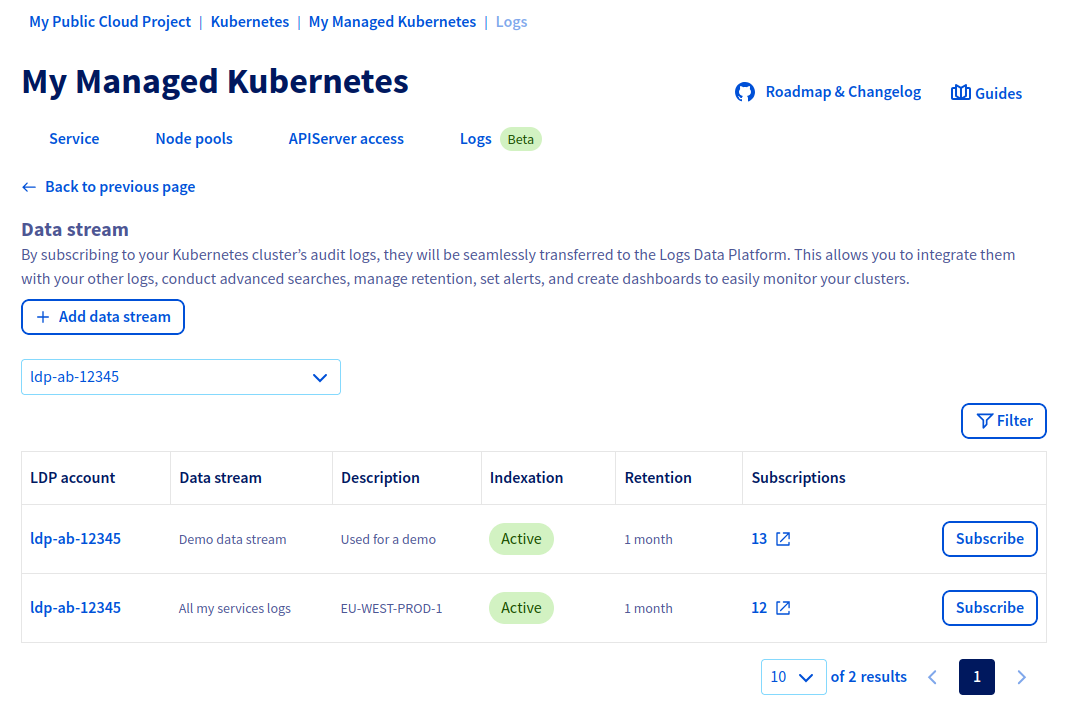Image resolution: width=1079 pixels, height=722 pixels.
Task: Click the back arrow to previous page
Action: 28,186
